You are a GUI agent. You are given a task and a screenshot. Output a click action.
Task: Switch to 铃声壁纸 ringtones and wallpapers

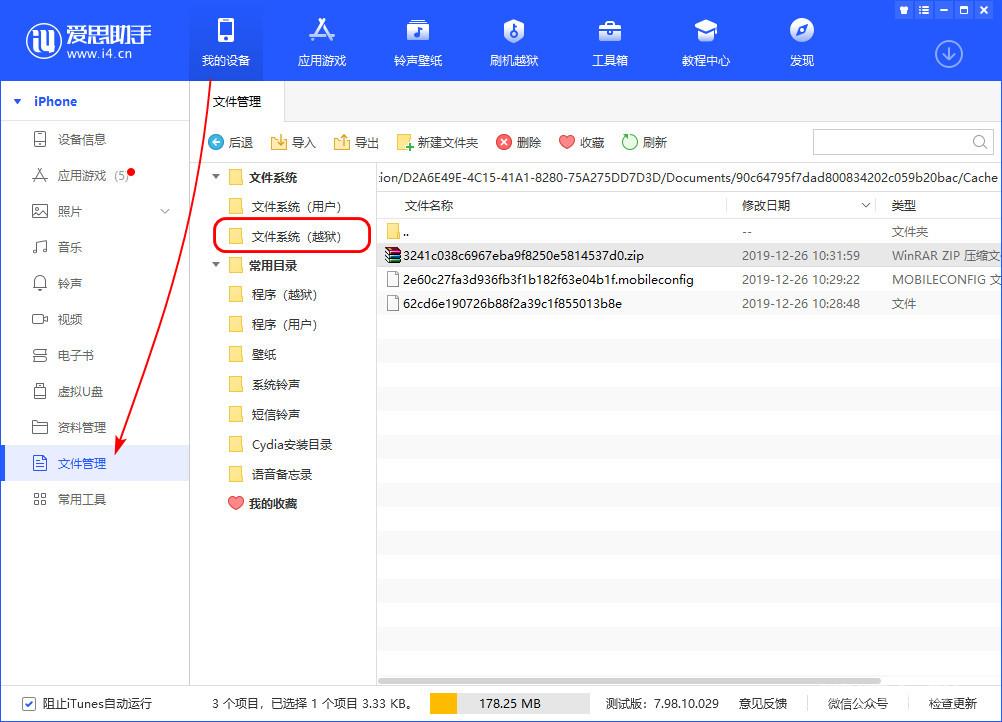(x=417, y=40)
